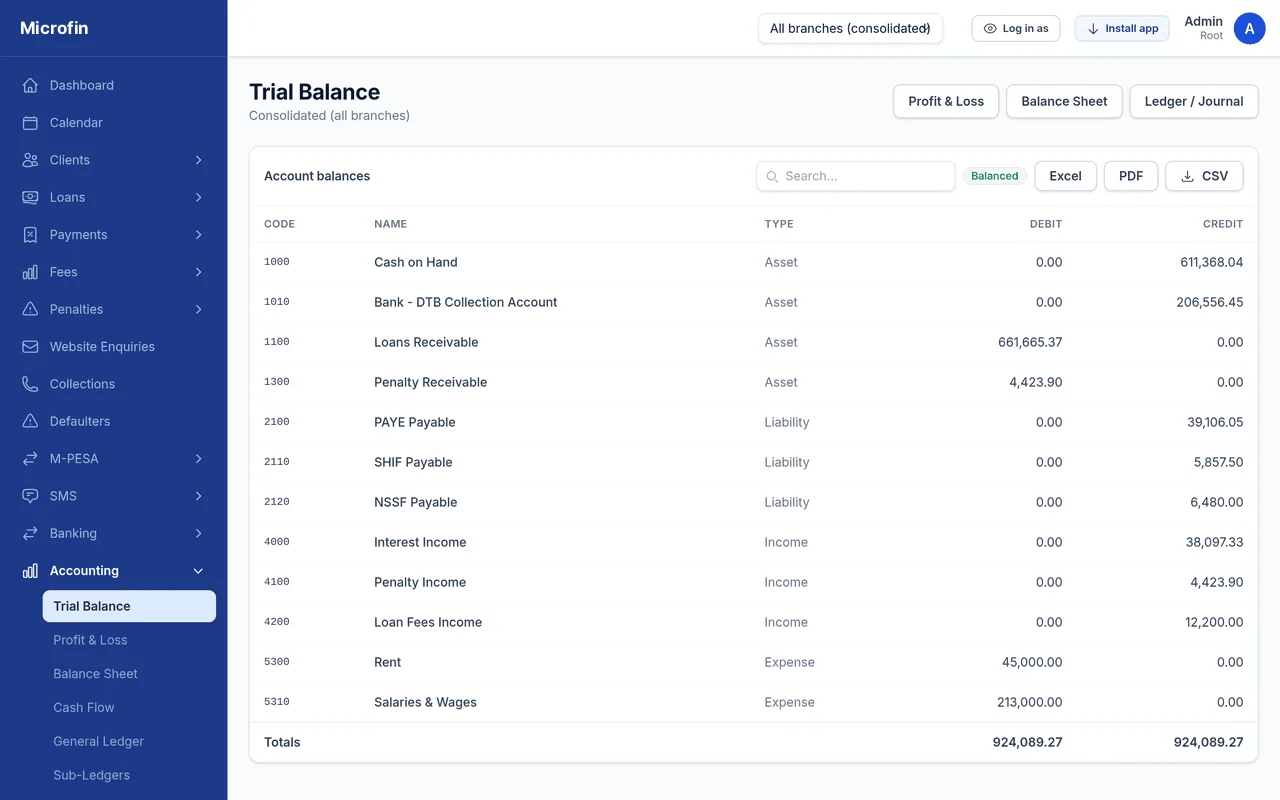1280x800 pixels.
Task: Open the Profit & Loss header button
Action: pos(946,101)
